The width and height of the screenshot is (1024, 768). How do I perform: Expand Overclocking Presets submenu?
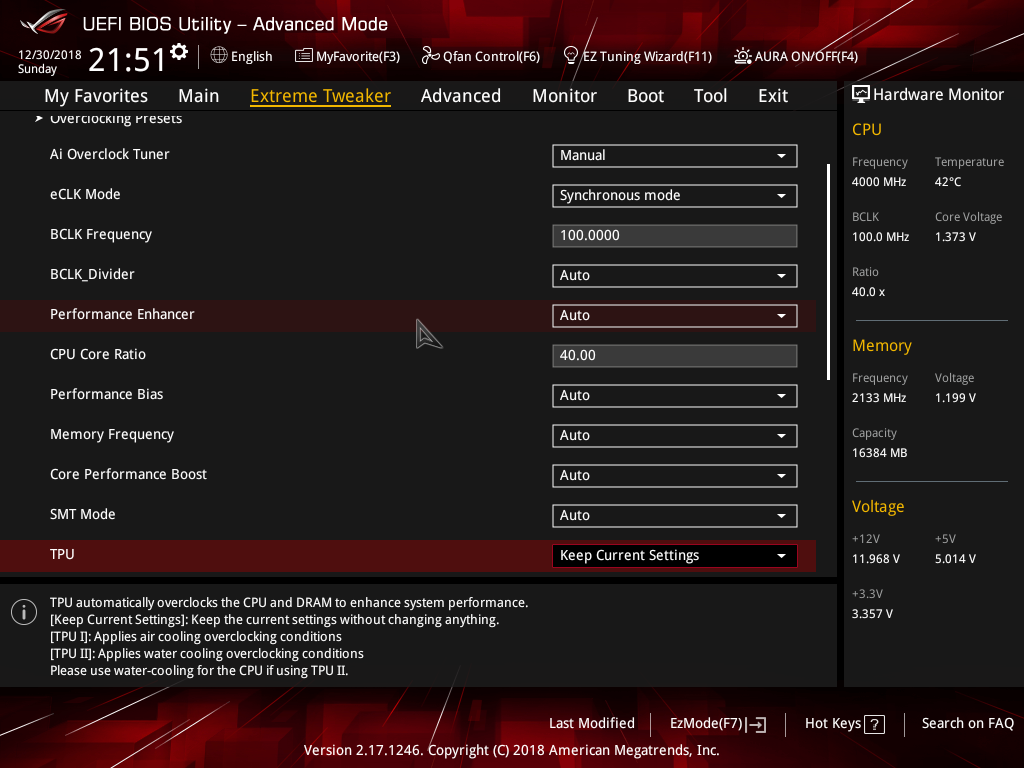tap(116, 119)
